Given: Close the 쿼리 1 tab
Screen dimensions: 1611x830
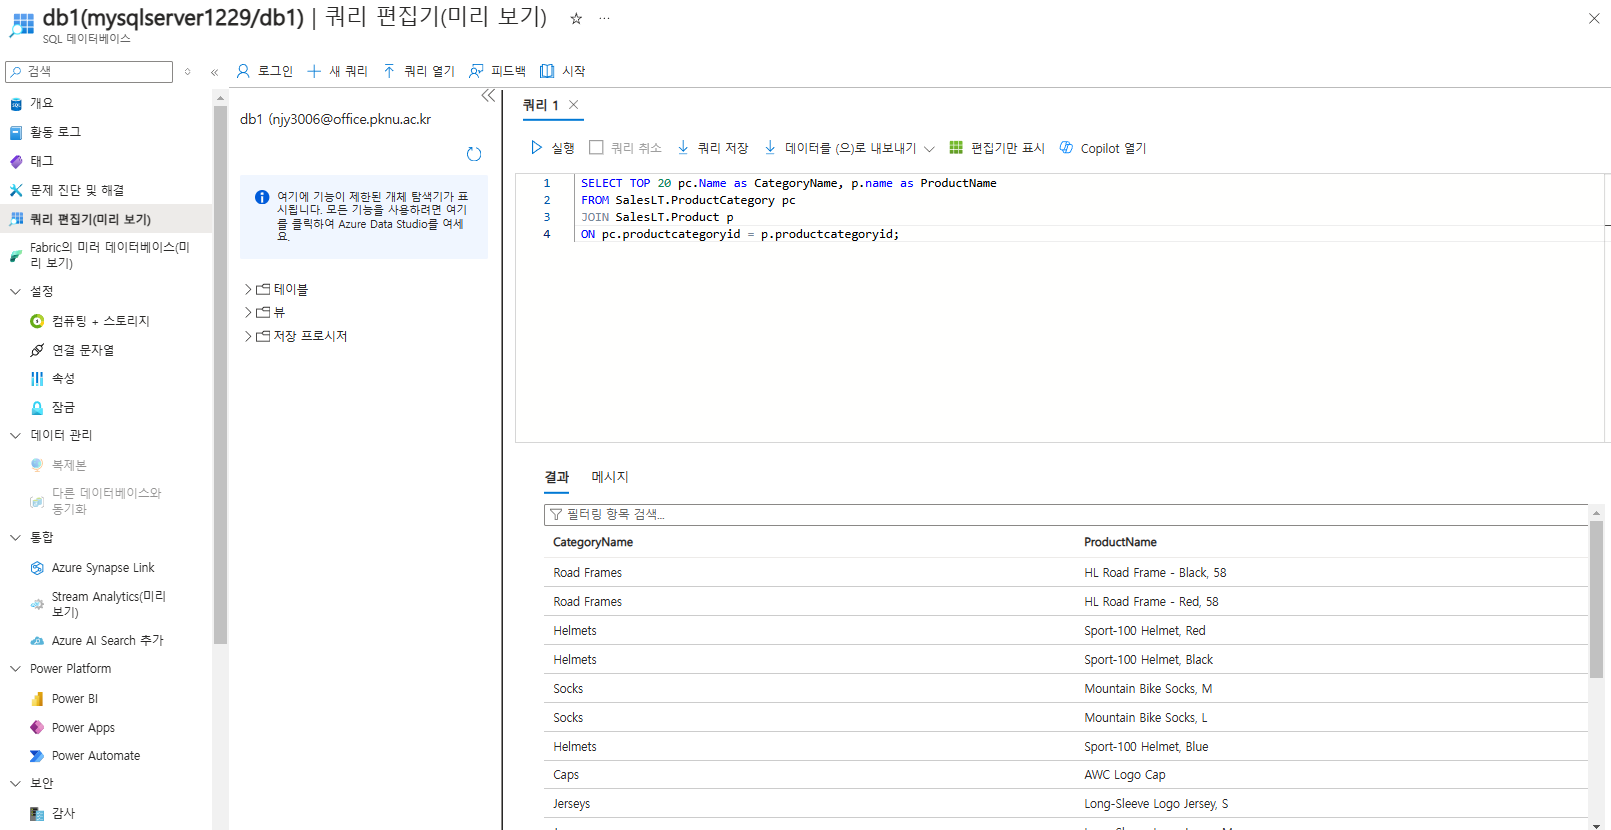Looking at the screenshot, I should (574, 105).
